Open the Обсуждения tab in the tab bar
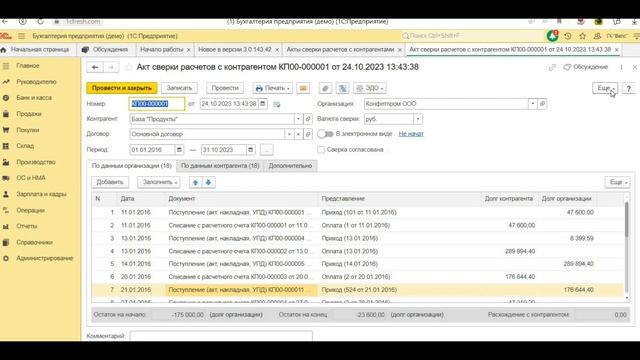The width and height of the screenshot is (640, 360). [106, 49]
